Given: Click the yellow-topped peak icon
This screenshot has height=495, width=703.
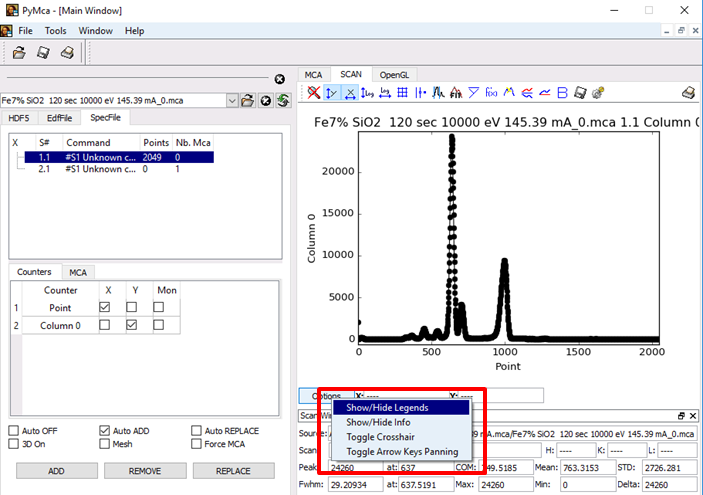Looking at the screenshot, I should click(x=509, y=93).
